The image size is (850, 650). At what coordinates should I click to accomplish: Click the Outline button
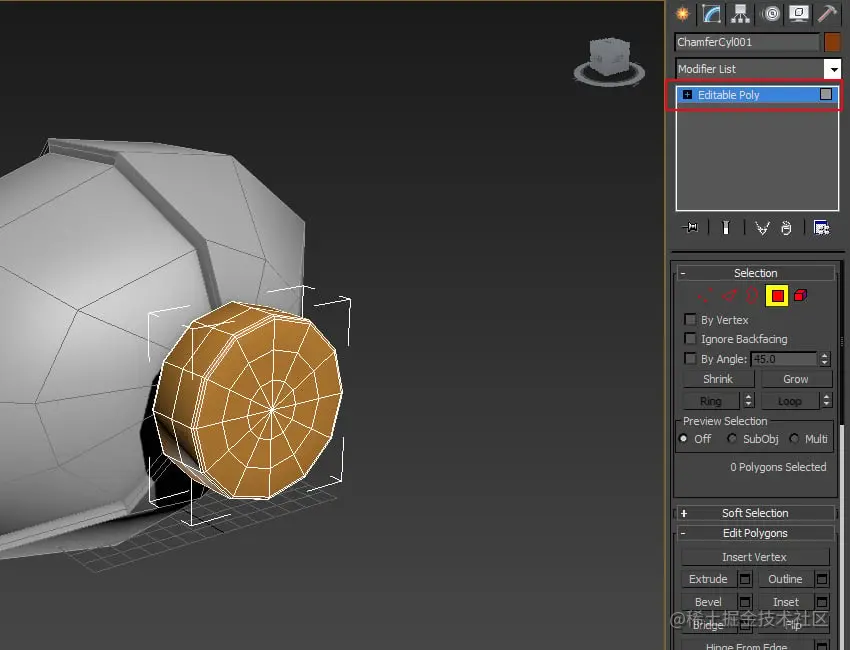tap(785, 579)
